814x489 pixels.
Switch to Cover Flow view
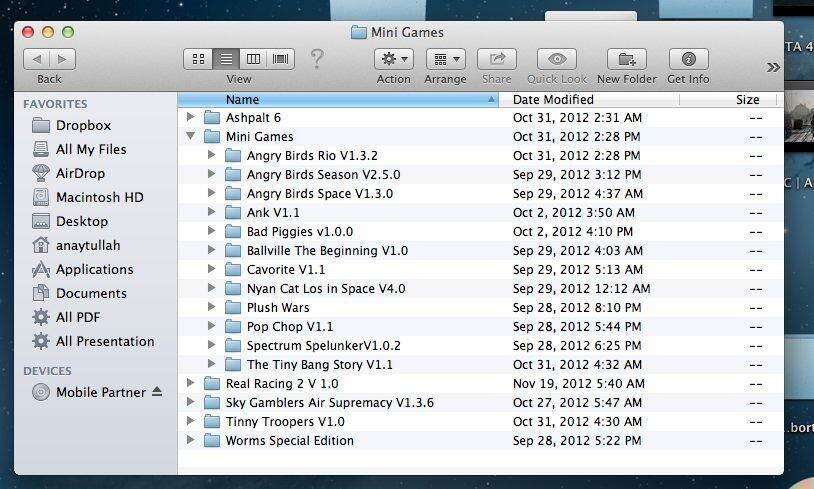pos(280,59)
